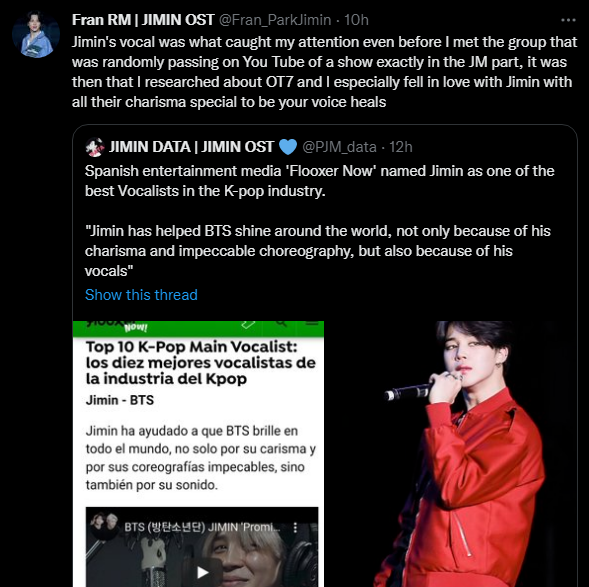Image resolution: width=589 pixels, height=587 pixels.
Task: Open video options three-dot menu
Action: tap(295, 527)
